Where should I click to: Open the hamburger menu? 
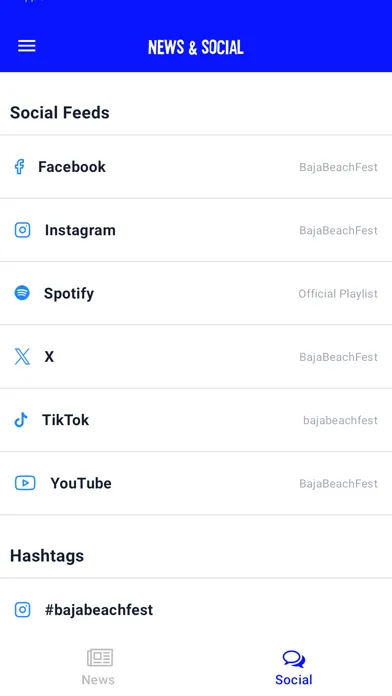(x=27, y=46)
